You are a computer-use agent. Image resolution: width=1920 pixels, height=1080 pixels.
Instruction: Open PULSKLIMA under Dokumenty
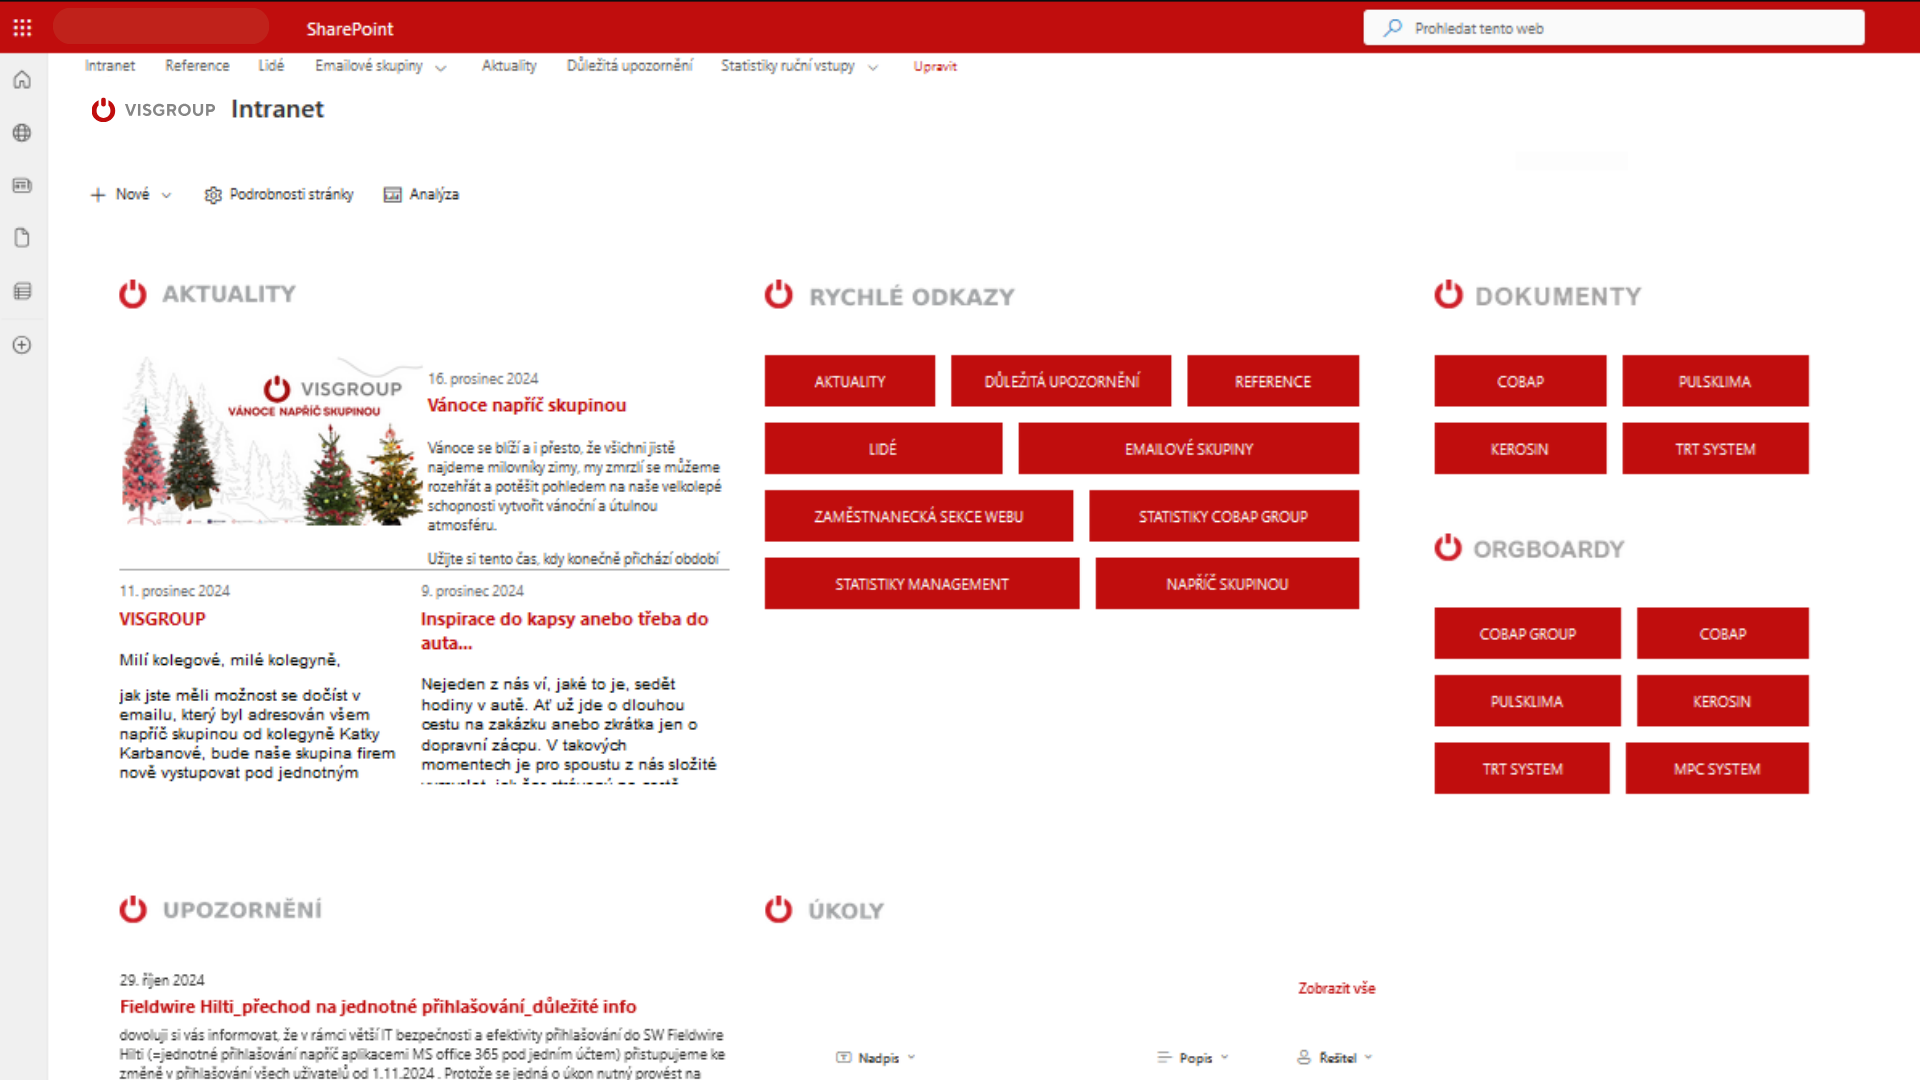tap(1715, 381)
